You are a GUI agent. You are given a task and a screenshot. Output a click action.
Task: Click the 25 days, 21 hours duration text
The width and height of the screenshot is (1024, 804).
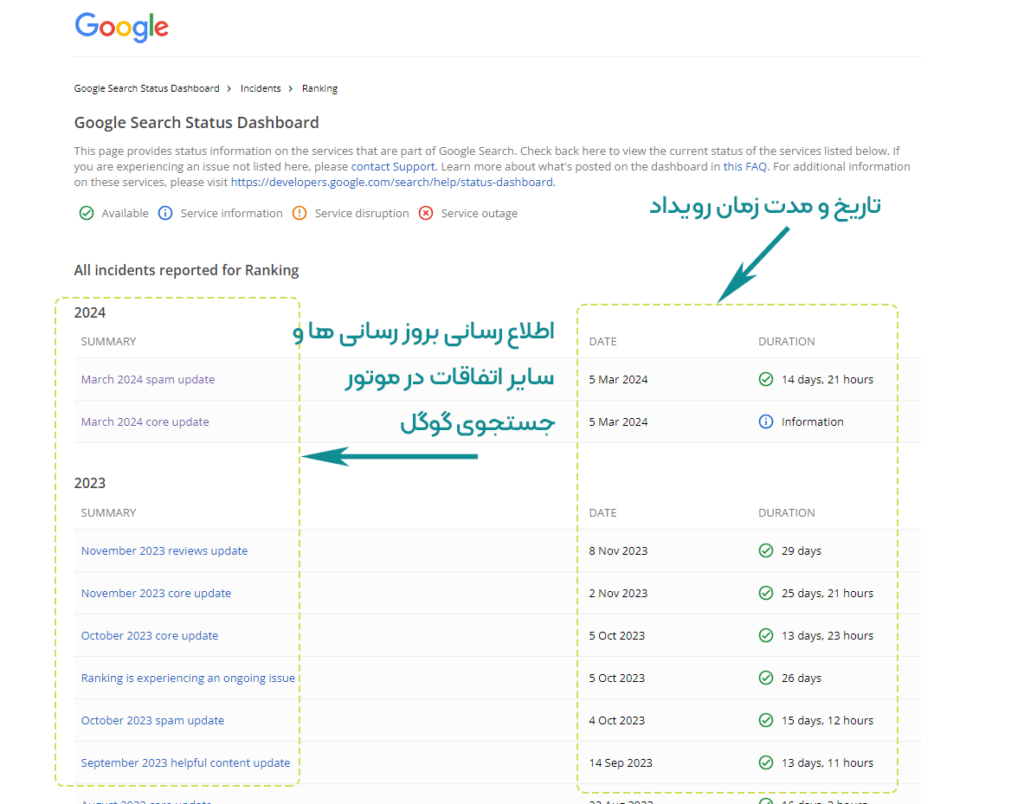coord(827,593)
